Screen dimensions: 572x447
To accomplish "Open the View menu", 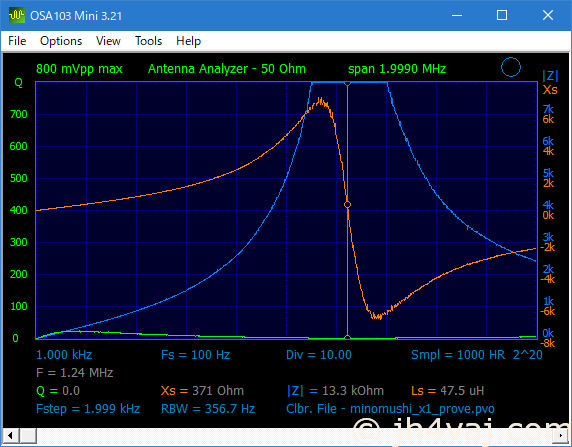I will pyautogui.click(x=108, y=41).
